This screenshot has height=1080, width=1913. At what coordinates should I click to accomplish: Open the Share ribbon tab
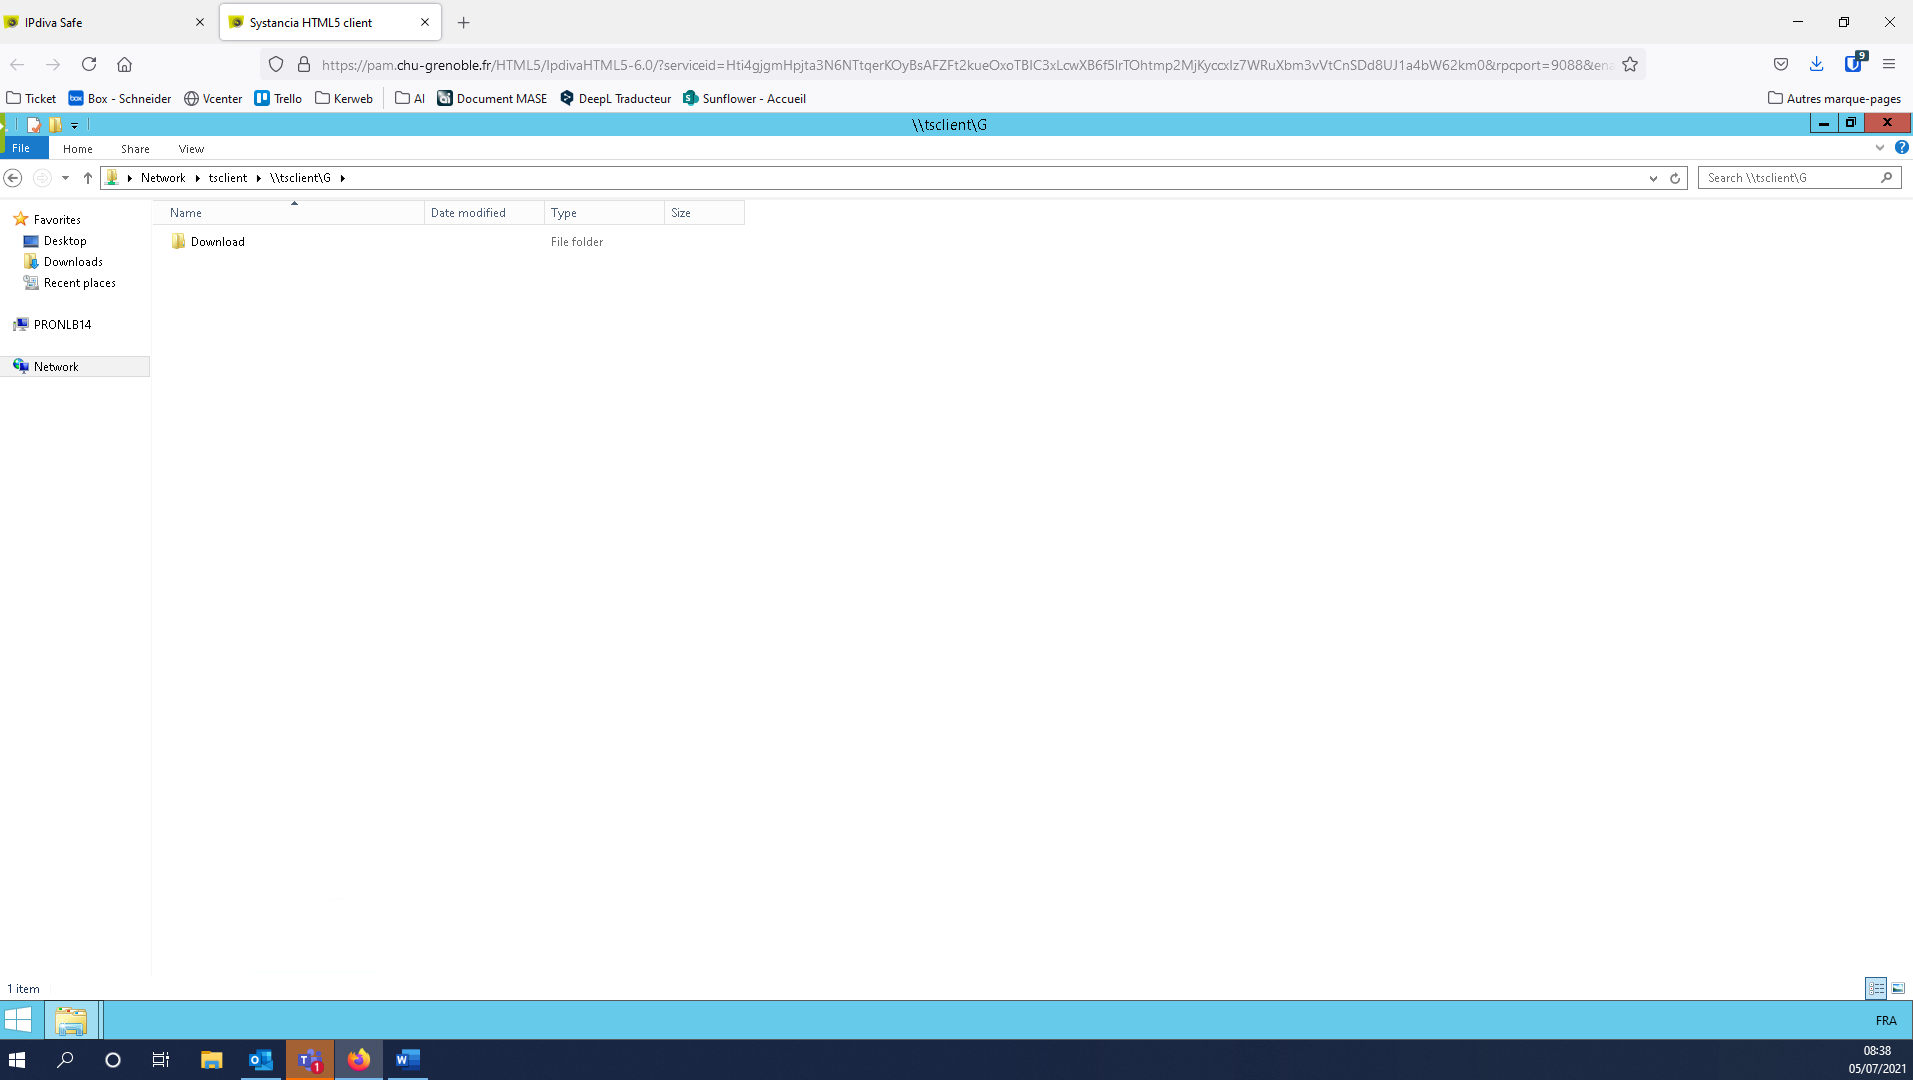tap(135, 149)
